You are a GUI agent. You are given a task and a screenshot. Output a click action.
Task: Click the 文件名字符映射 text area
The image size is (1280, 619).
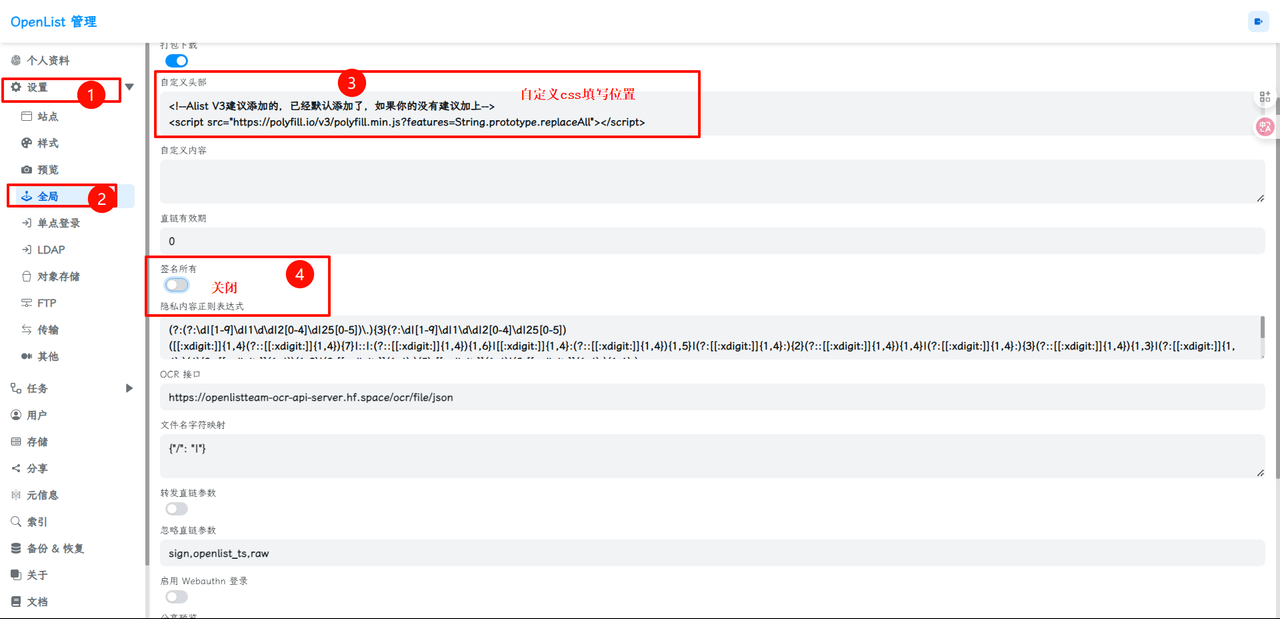(x=712, y=456)
